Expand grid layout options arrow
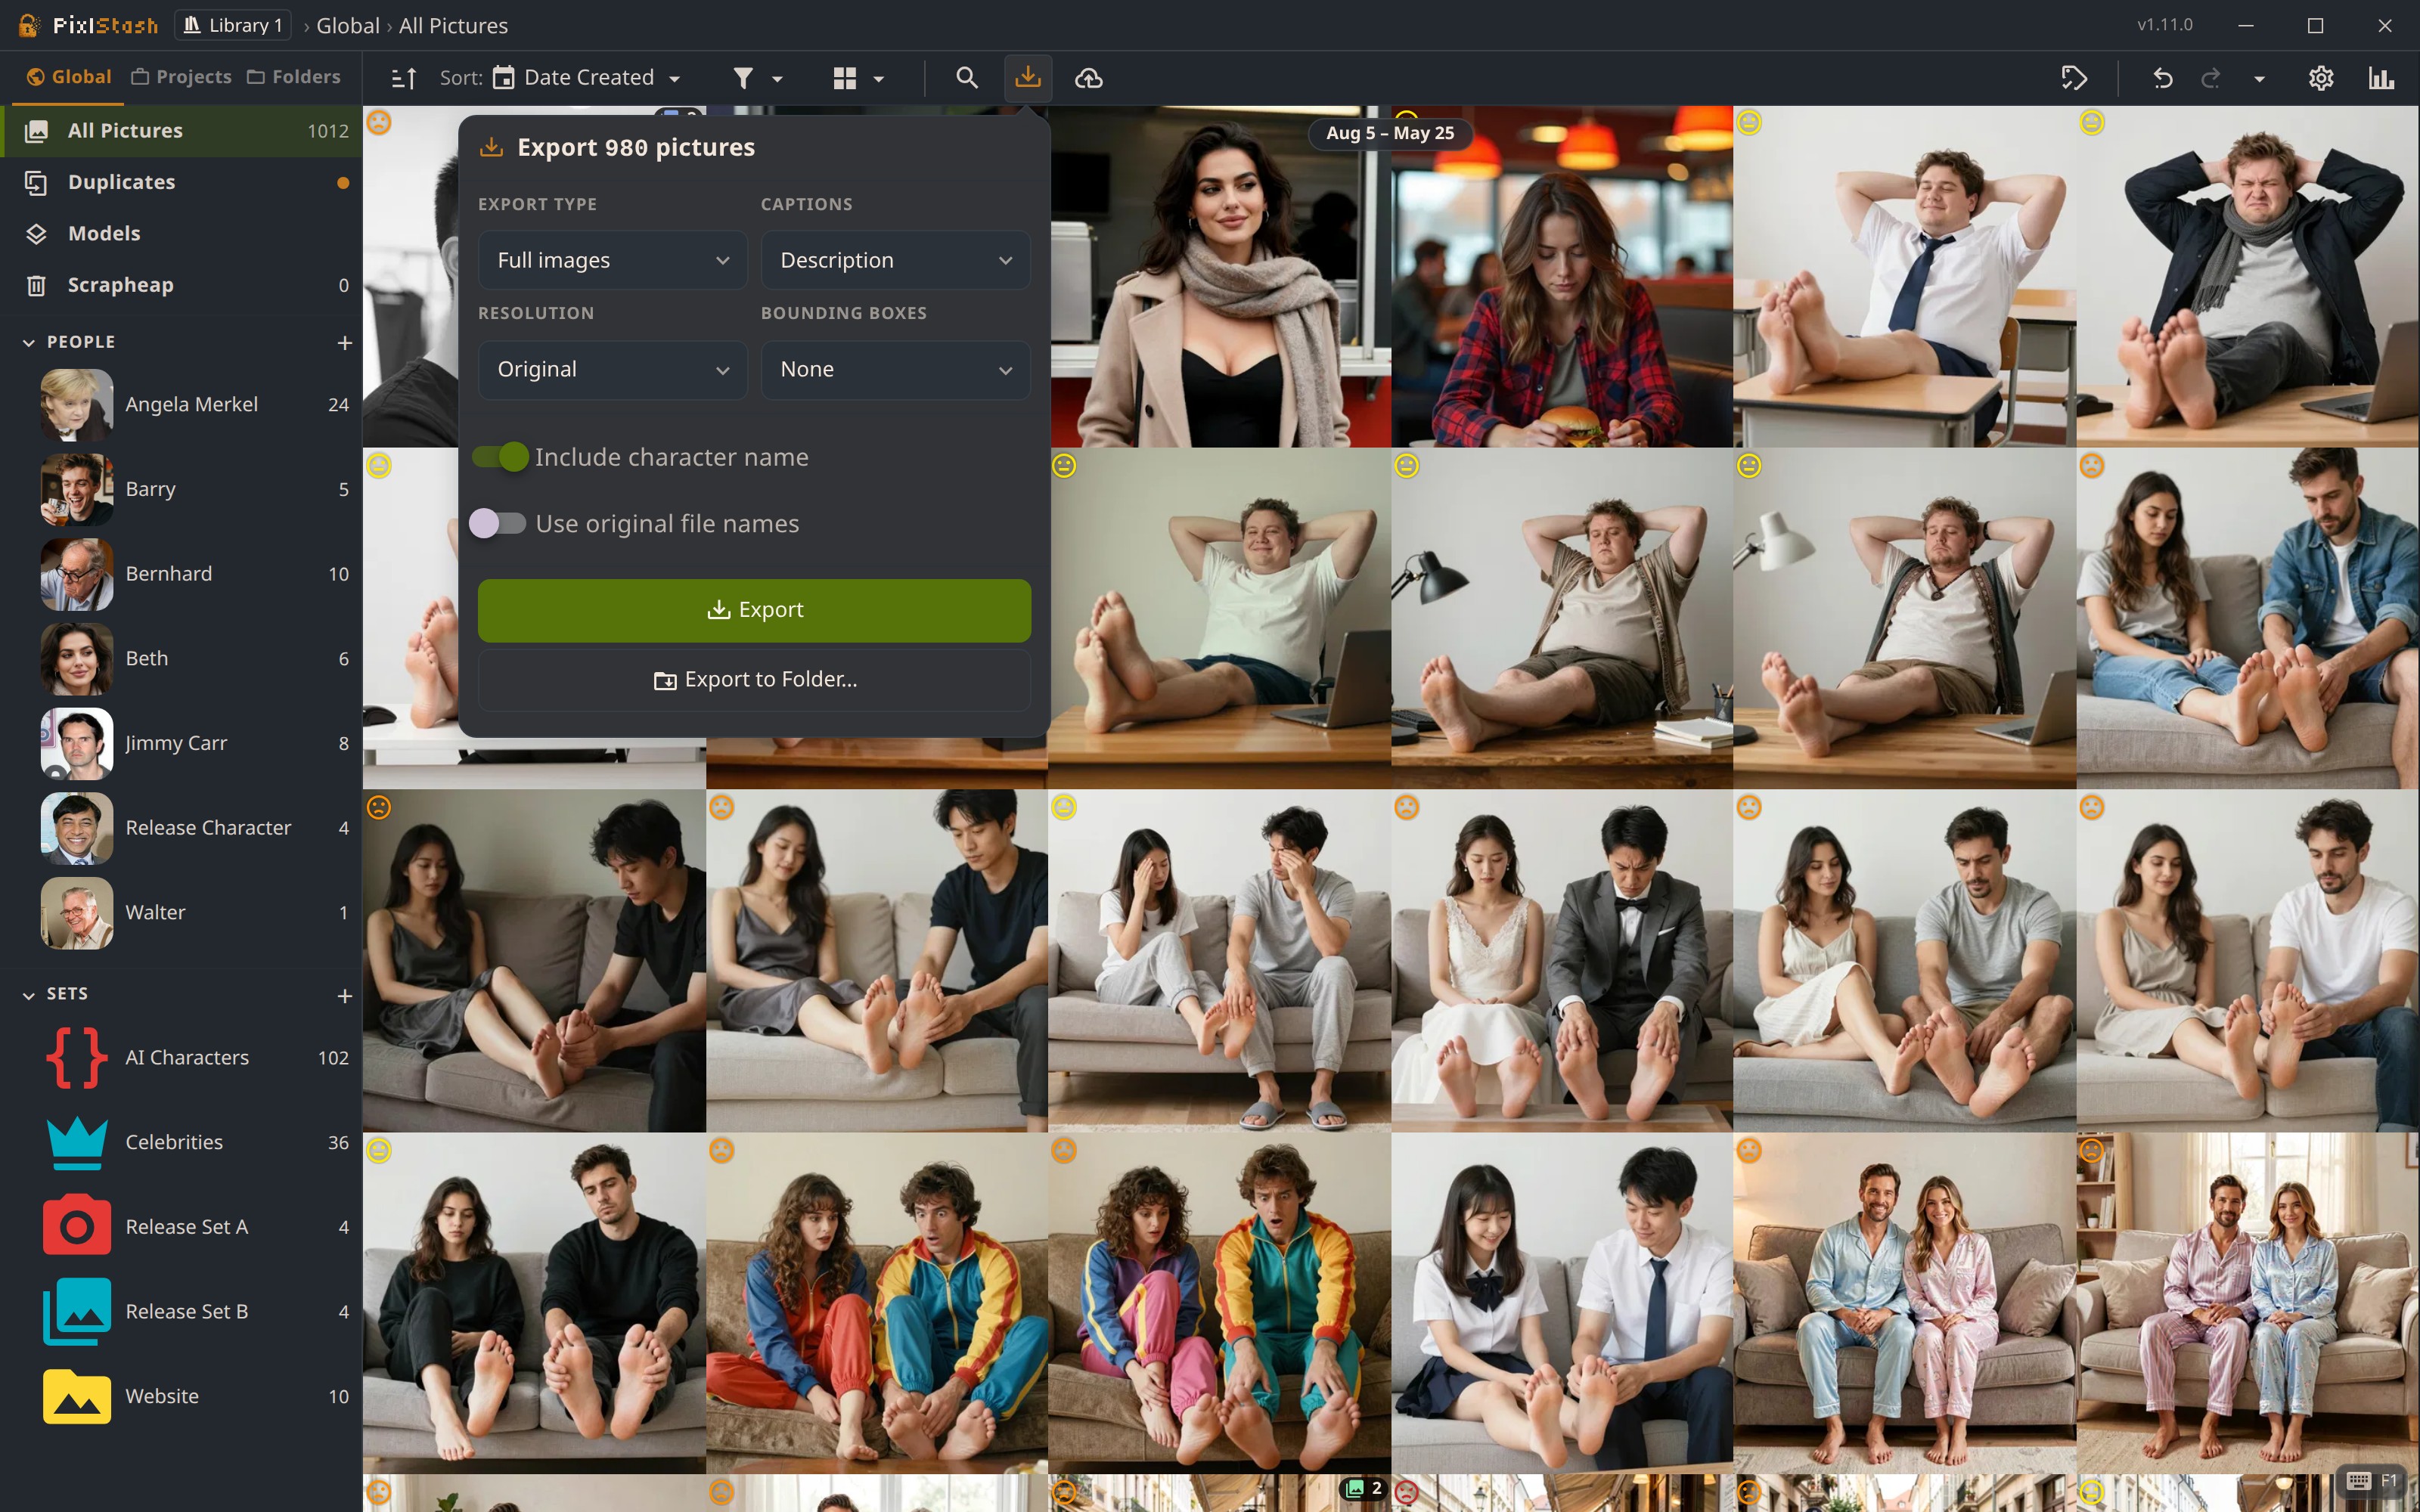 pos(879,79)
